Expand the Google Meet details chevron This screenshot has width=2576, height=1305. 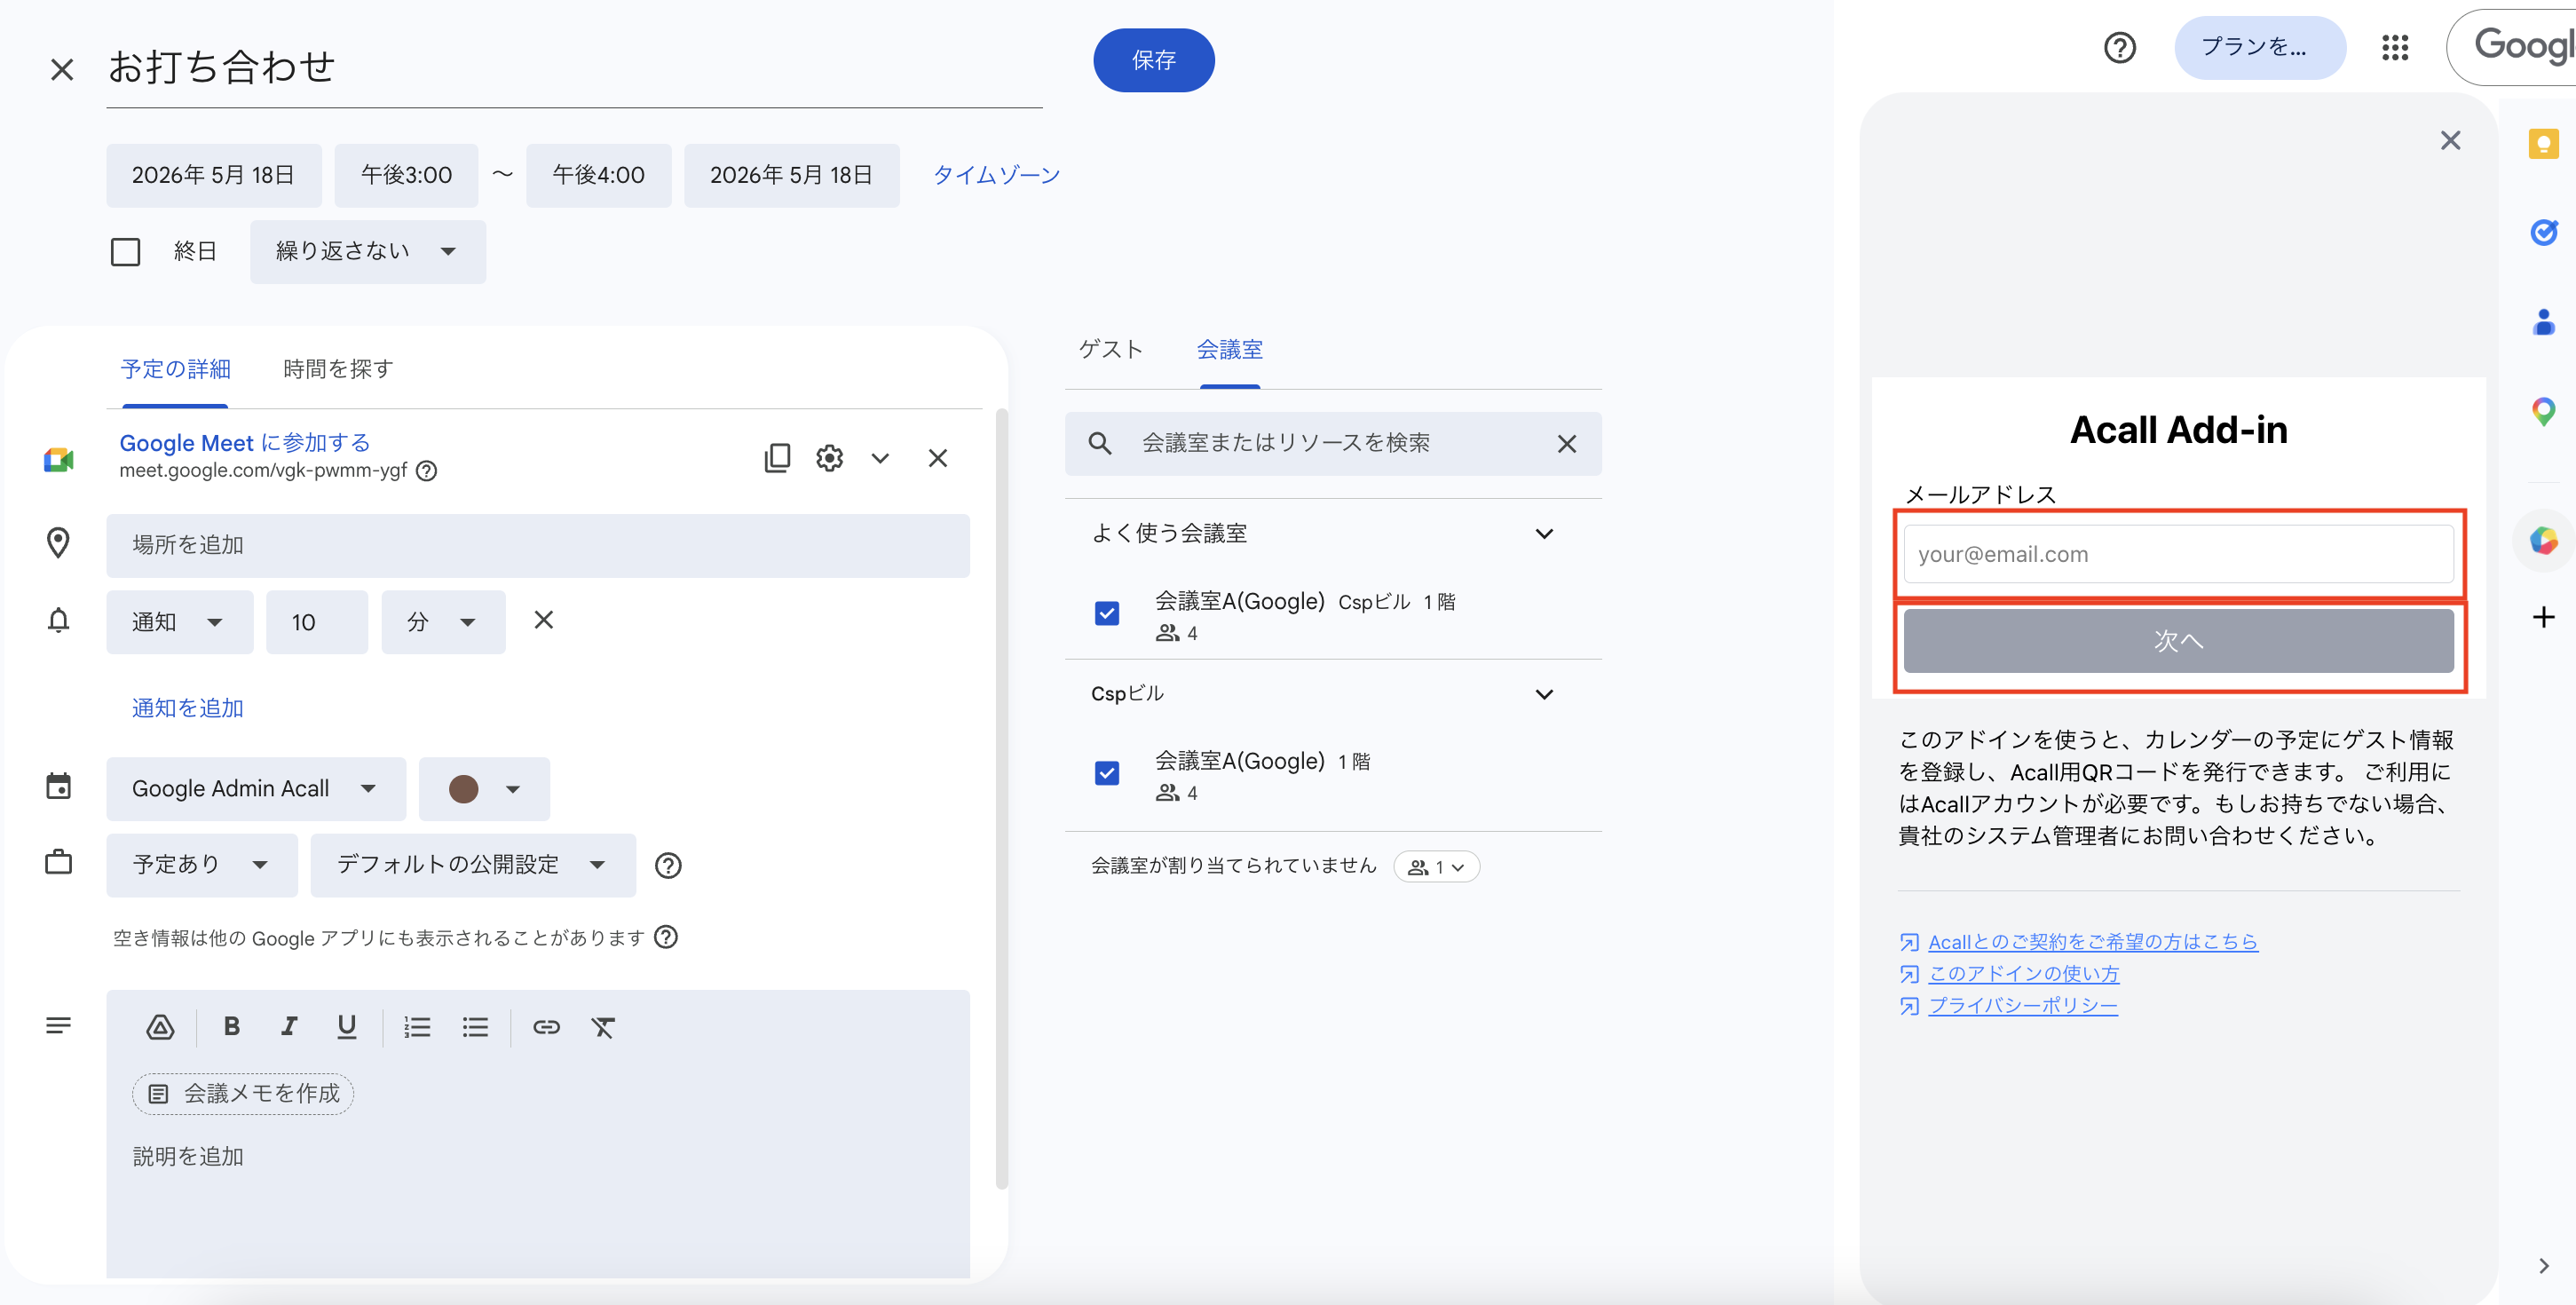pyautogui.click(x=880, y=458)
